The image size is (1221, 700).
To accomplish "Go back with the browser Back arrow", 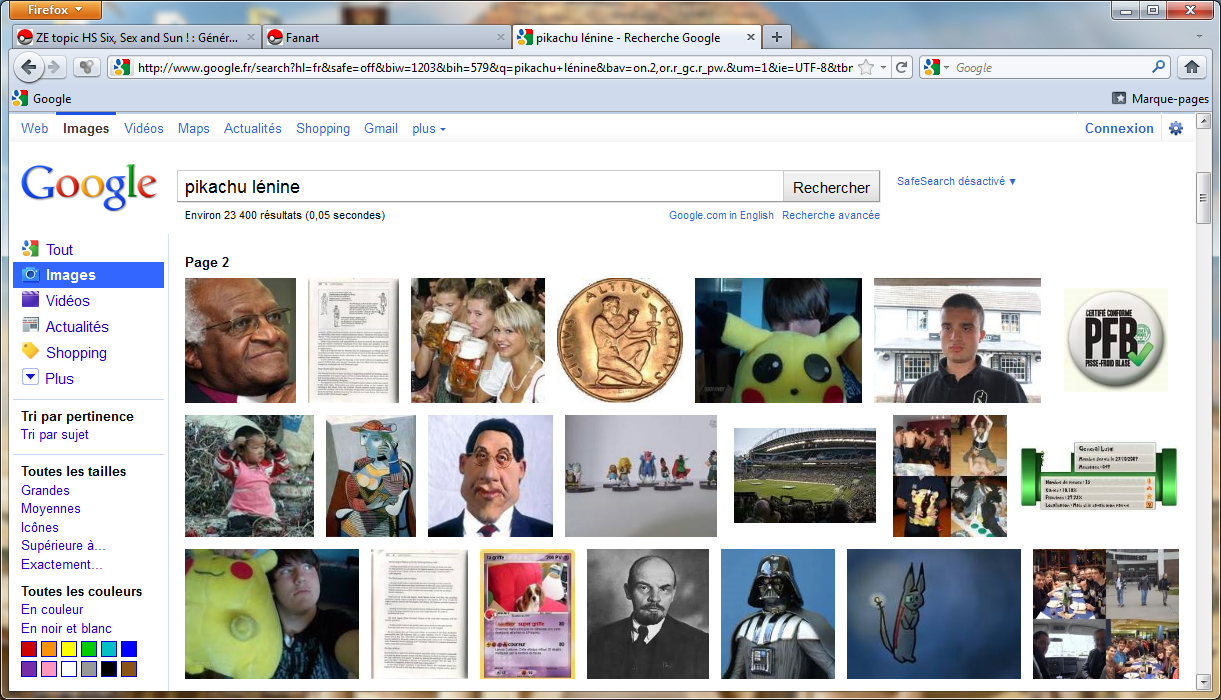I will pos(28,67).
